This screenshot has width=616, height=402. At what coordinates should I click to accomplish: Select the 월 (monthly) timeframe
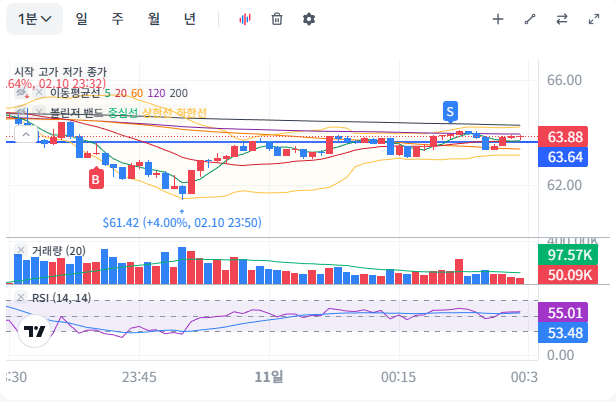[153, 19]
